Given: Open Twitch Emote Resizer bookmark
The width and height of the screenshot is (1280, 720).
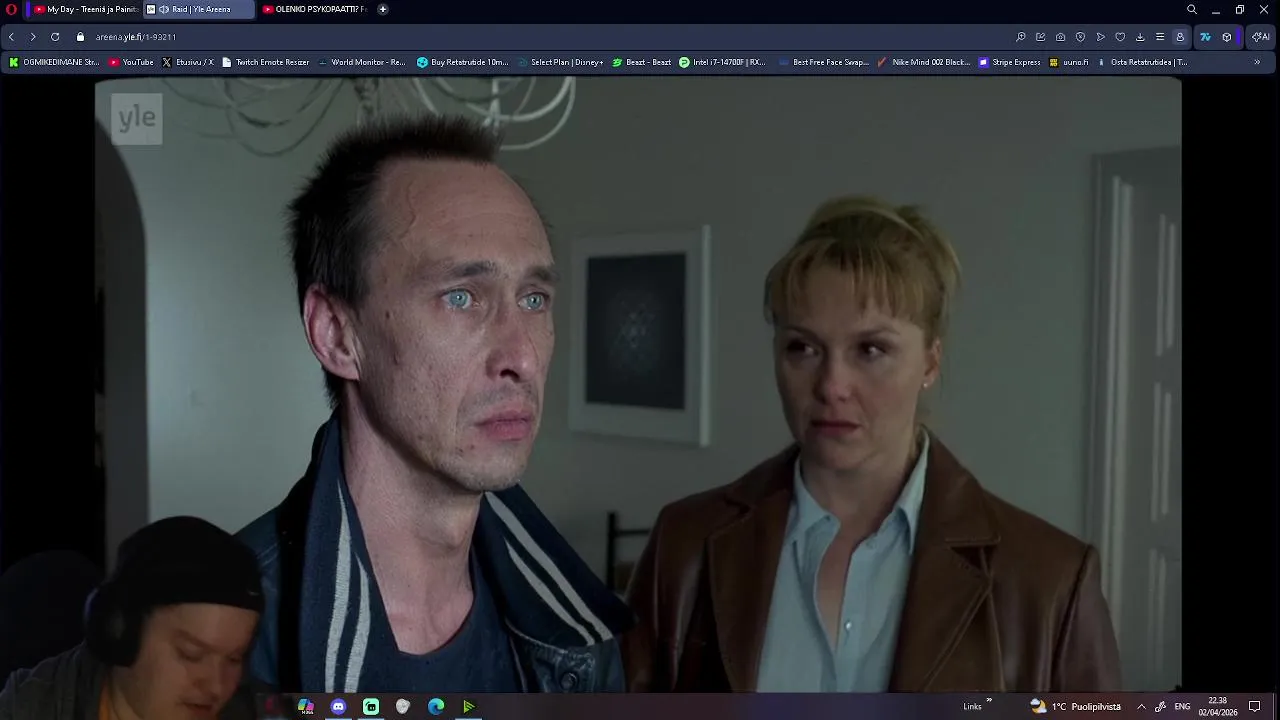Looking at the screenshot, I should point(266,62).
